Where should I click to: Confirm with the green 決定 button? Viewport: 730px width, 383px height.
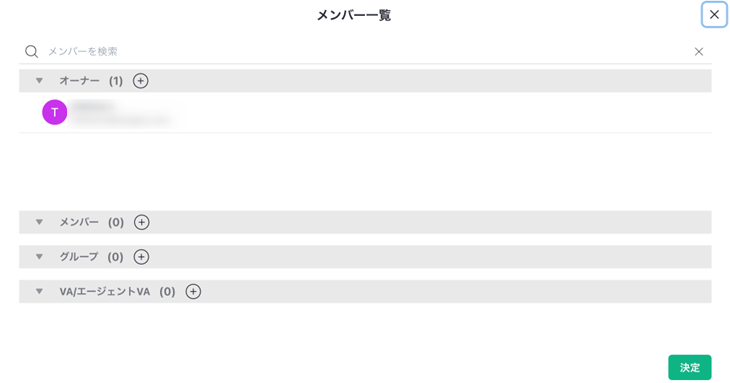pos(689,368)
